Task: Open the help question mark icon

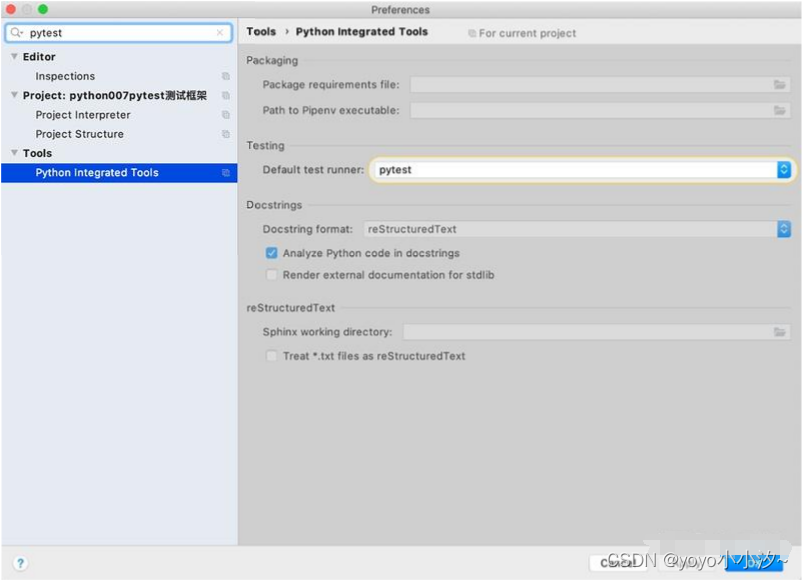Action: coord(20,563)
